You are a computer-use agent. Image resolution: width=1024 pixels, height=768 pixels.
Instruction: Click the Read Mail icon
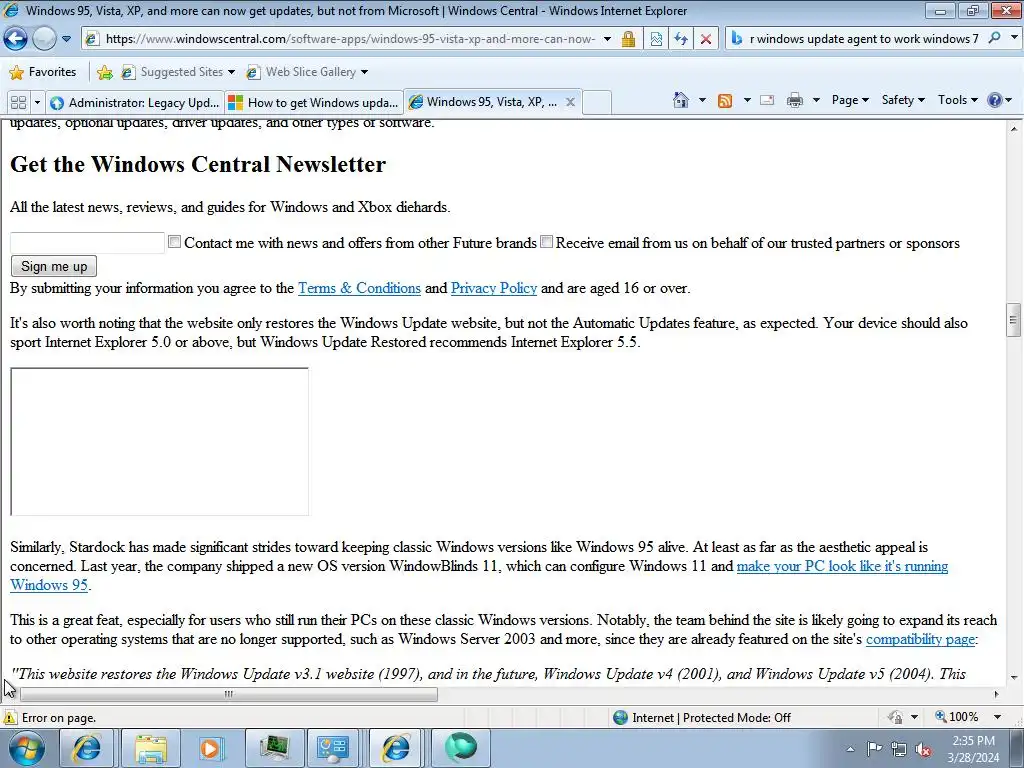(767, 100)
